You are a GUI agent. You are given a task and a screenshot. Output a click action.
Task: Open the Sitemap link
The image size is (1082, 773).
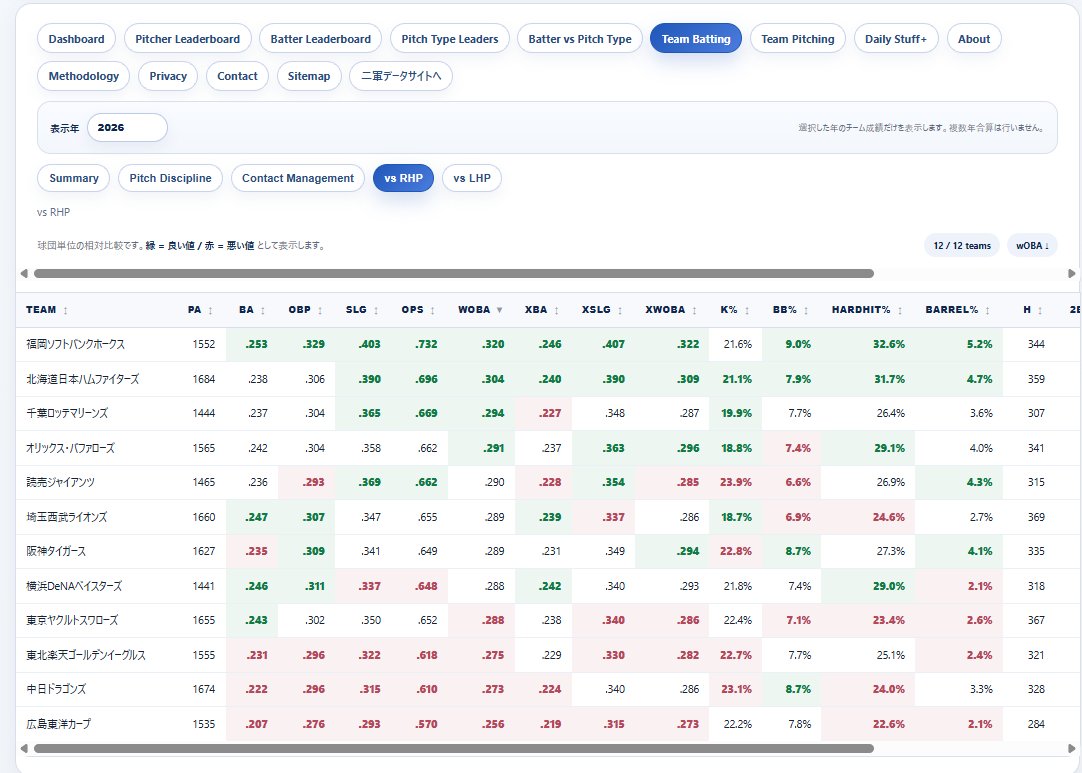point(308,76)
